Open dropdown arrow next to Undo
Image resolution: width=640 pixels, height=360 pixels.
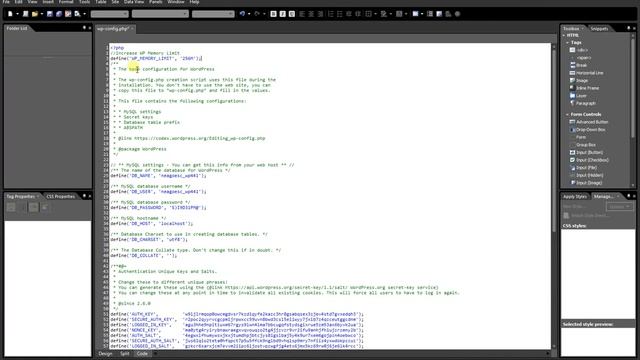coord(249,14)
